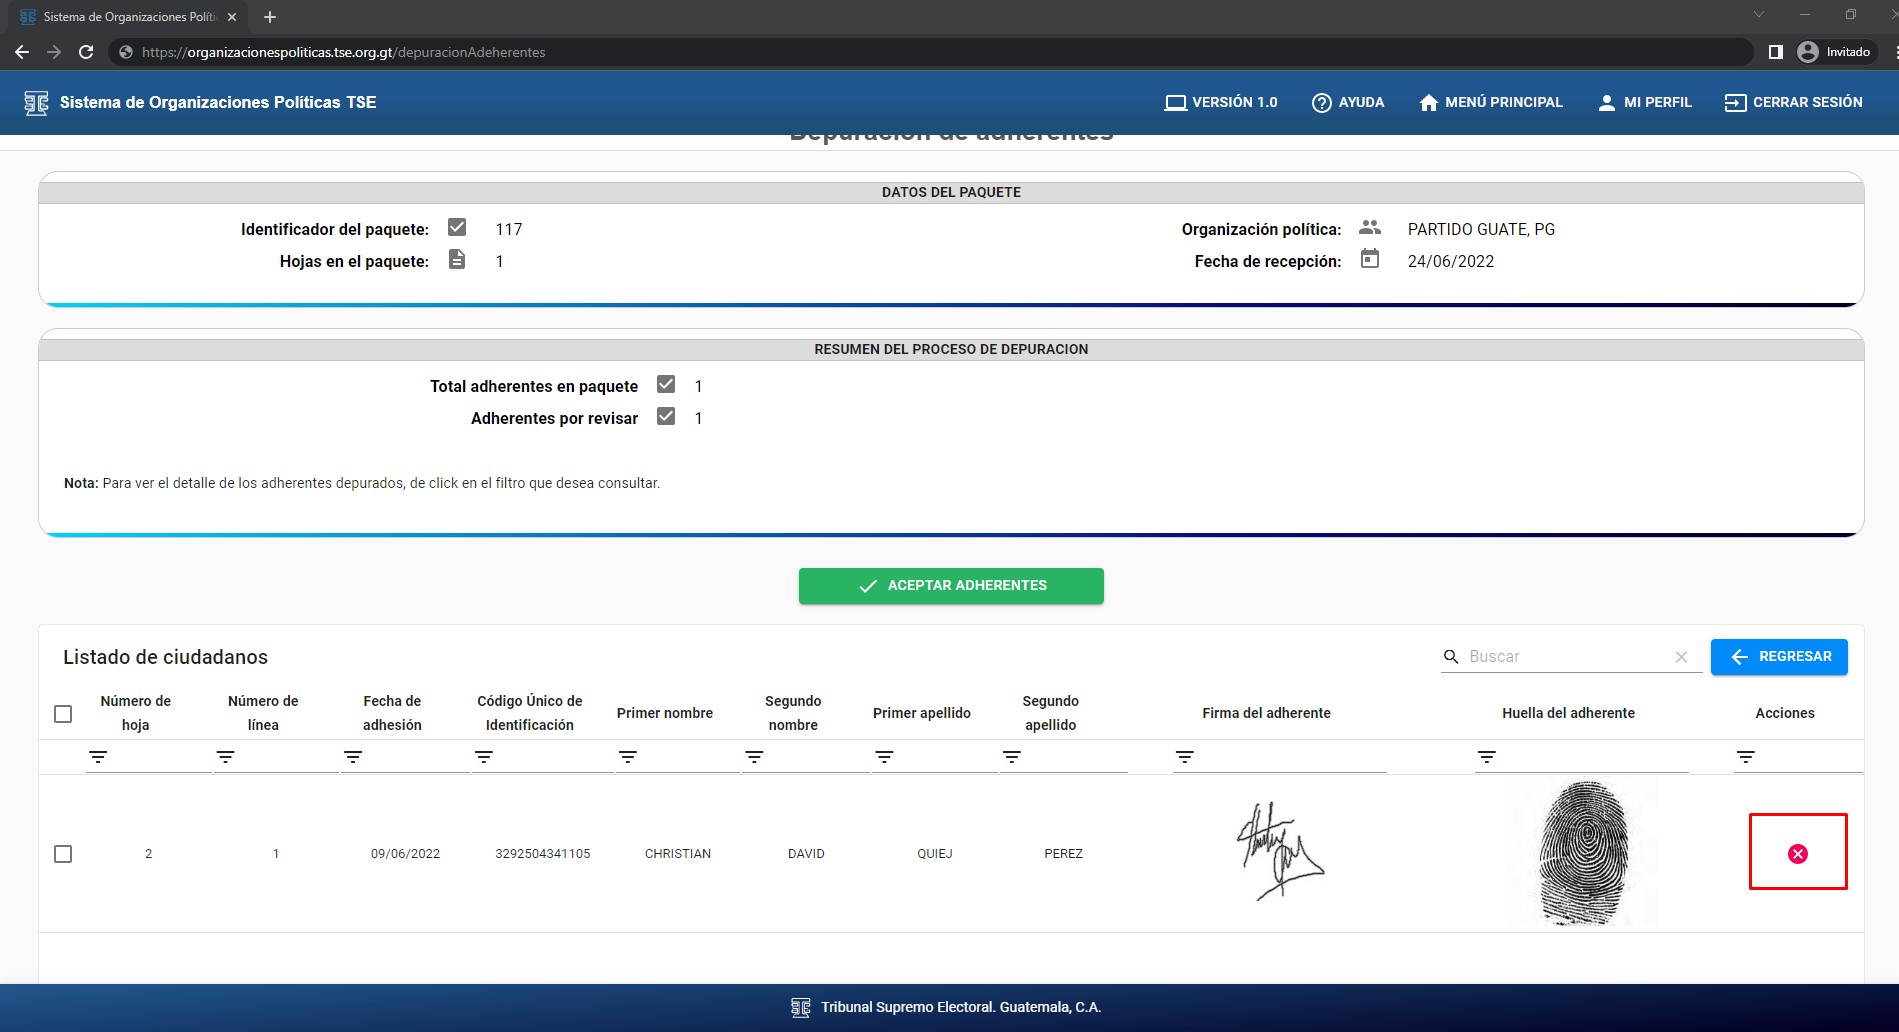Check the row checkbox for CHRISTIAN DAVID
Viewport: 1899px width, 1032px height.
[63, 853]
